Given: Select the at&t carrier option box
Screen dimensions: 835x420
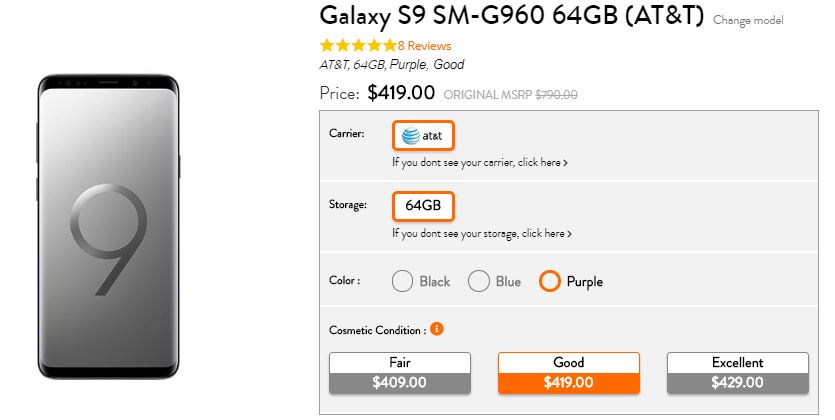Looking at the screenshot, I should coord(423,135).
